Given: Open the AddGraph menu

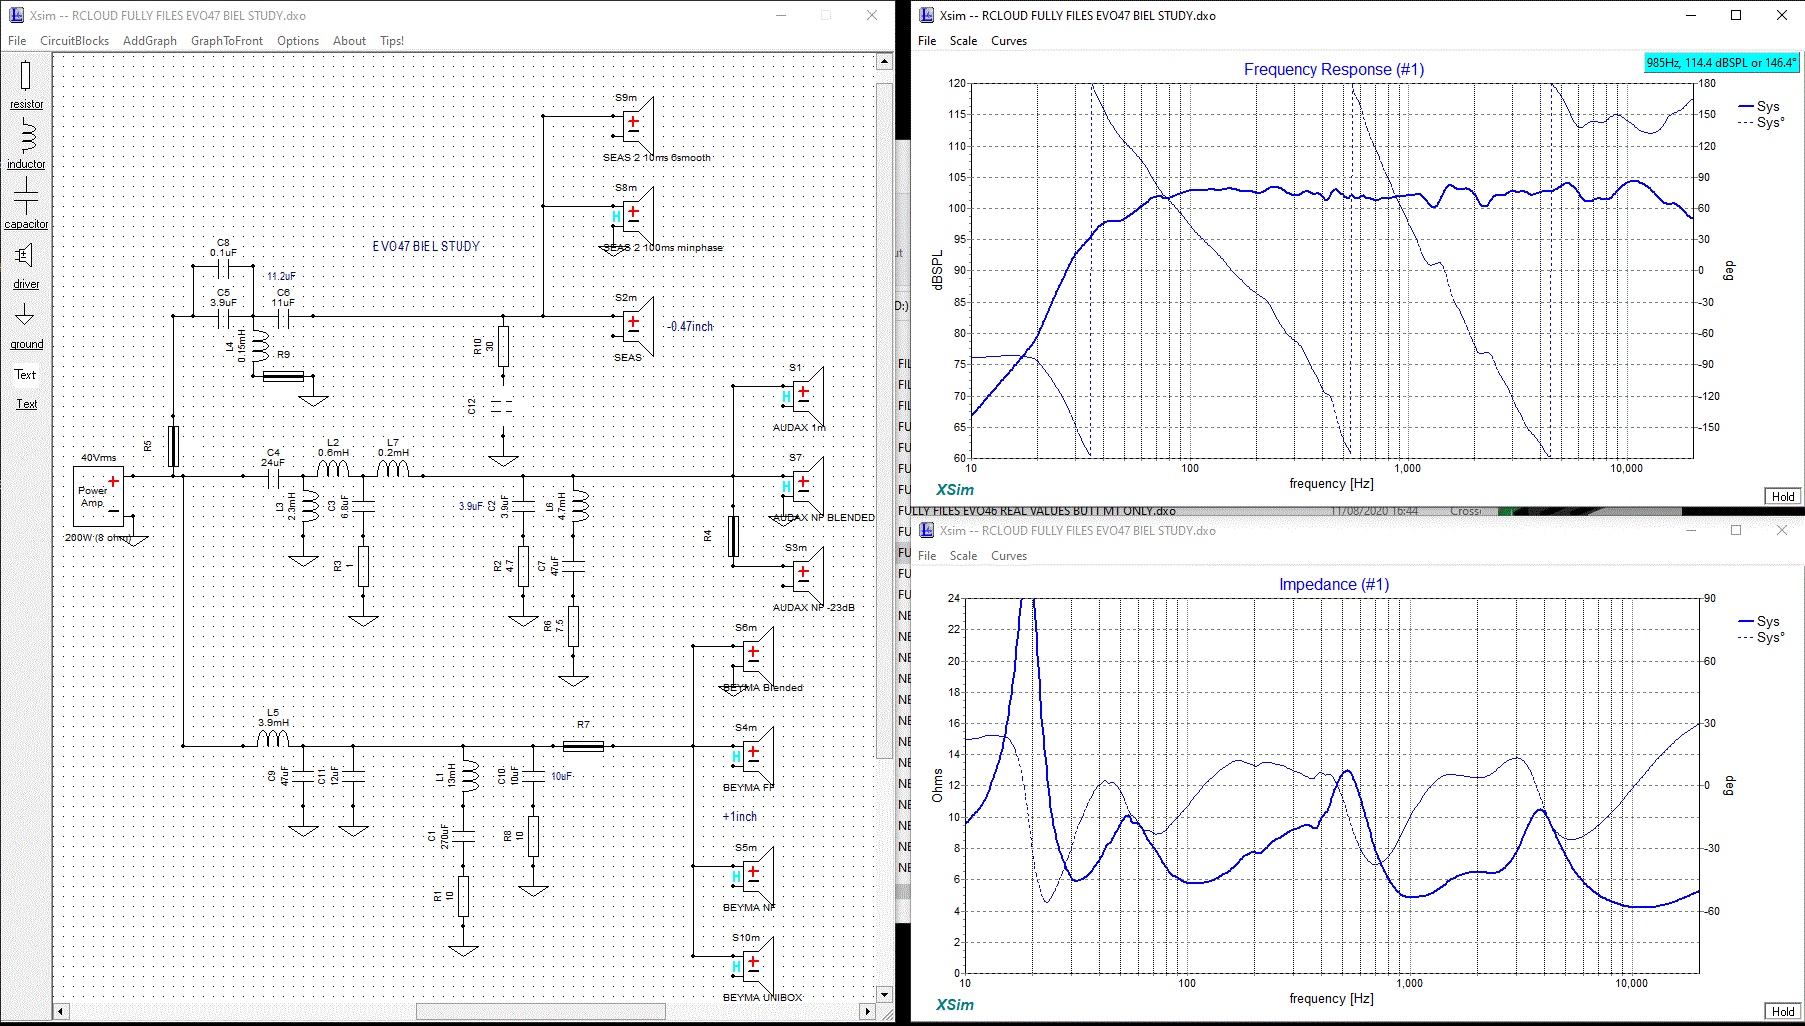Looking at the screenshot, I should click(x=150, y=41).
